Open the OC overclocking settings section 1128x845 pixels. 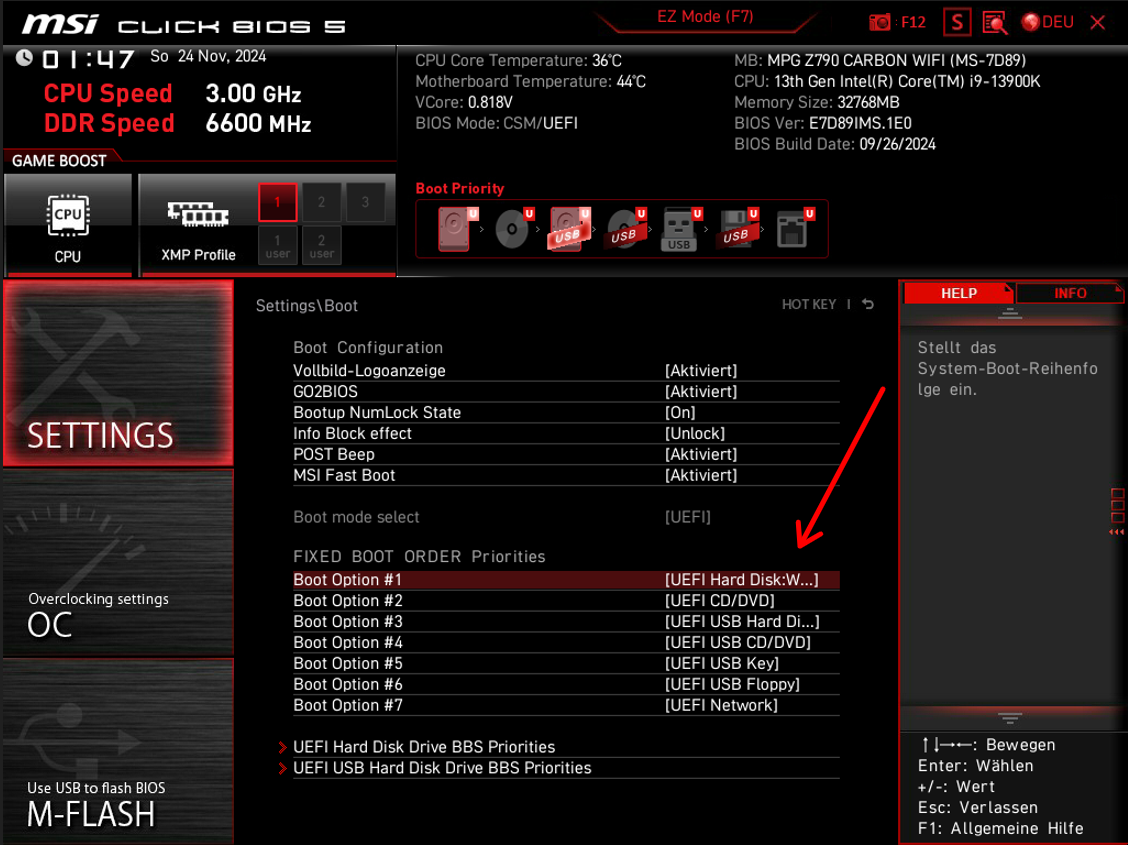point(118,562)
